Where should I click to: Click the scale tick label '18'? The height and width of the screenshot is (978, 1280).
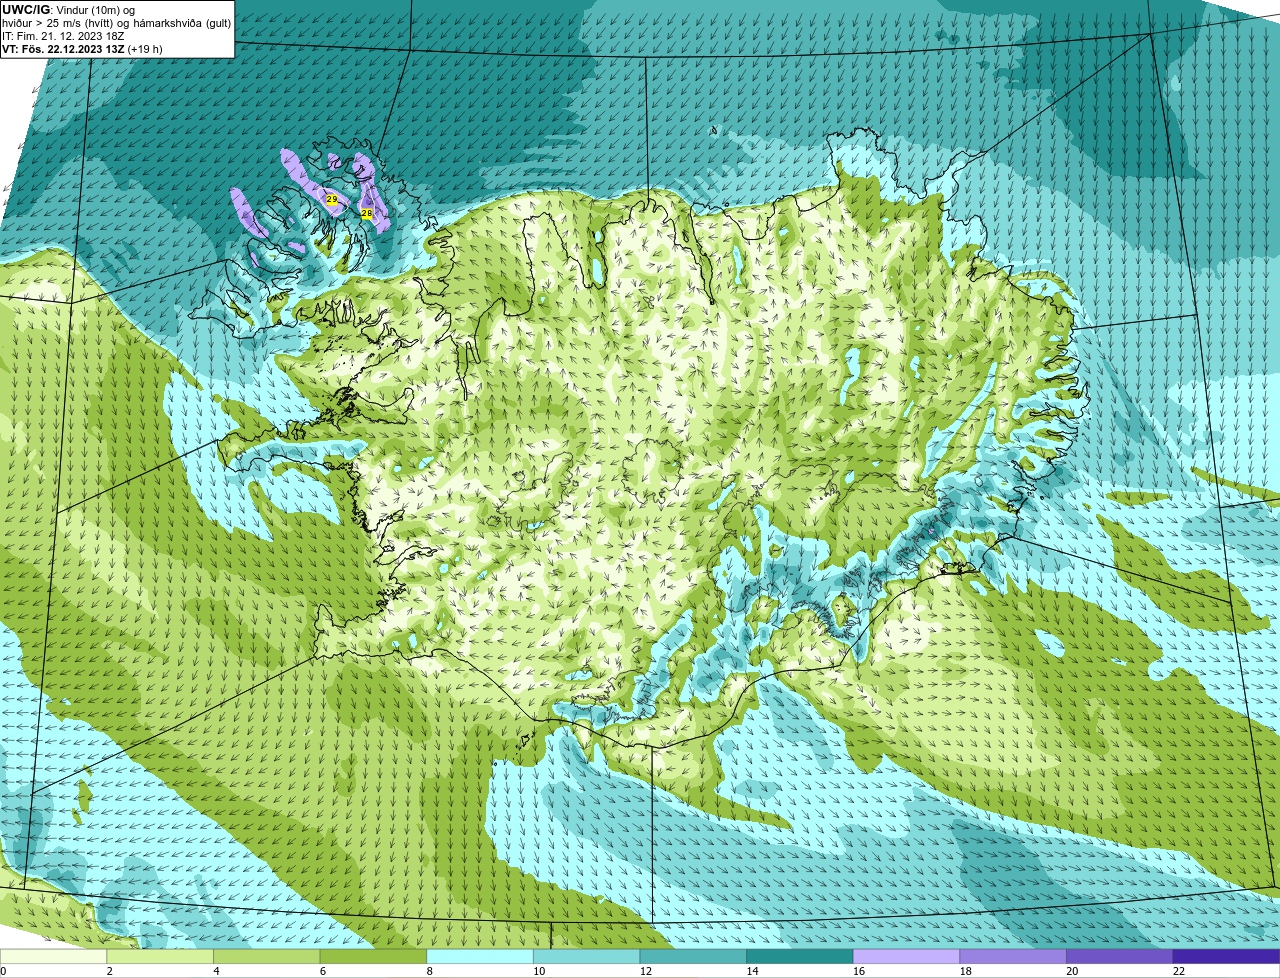[966, 971]
